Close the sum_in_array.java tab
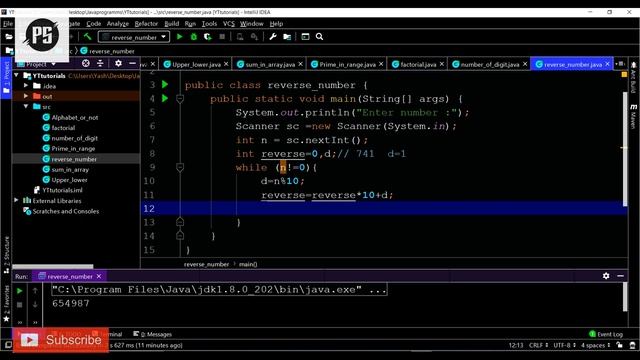 (x=301, y=64)
